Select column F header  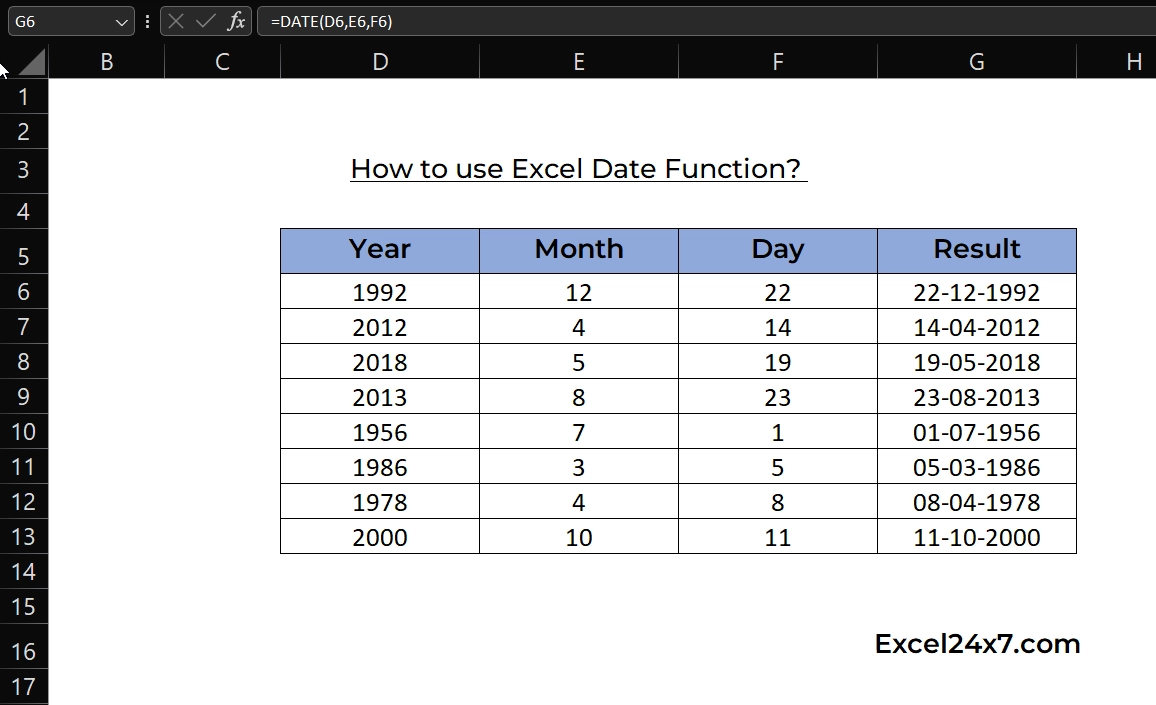pyautogui.click(x=778, y=62)
